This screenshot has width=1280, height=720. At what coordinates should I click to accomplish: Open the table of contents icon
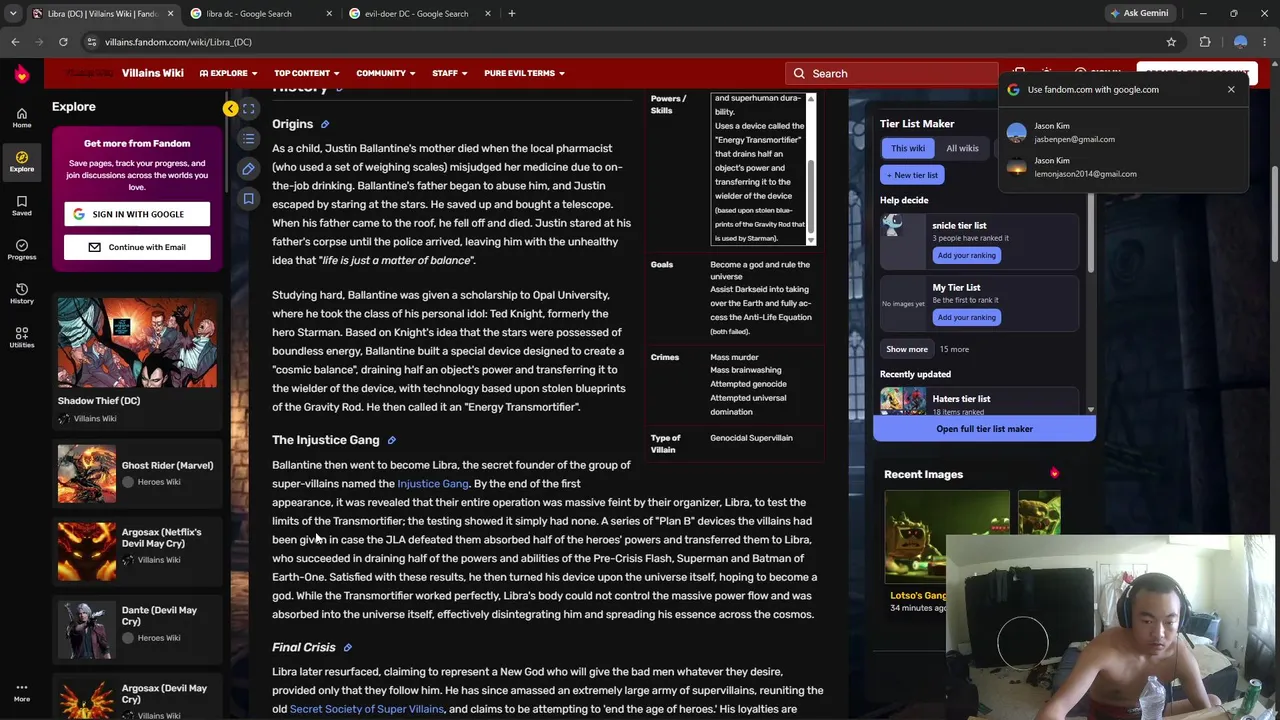[x=249, y=138]
